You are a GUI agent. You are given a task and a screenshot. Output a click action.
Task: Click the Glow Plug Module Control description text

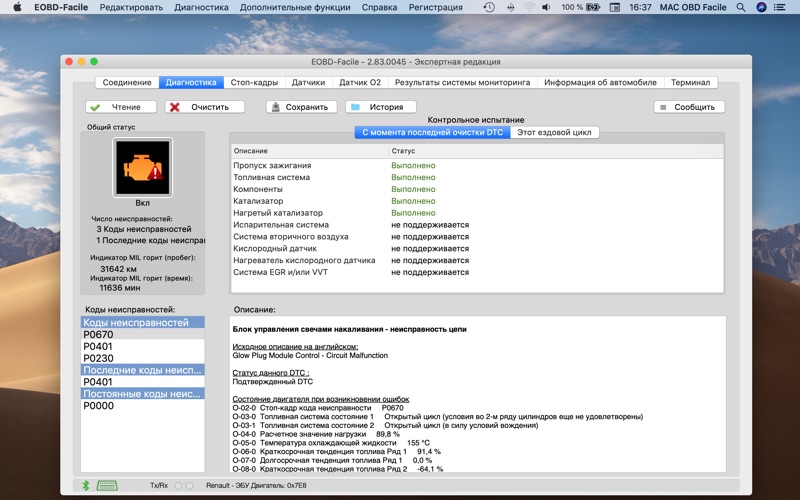point(310,355)
